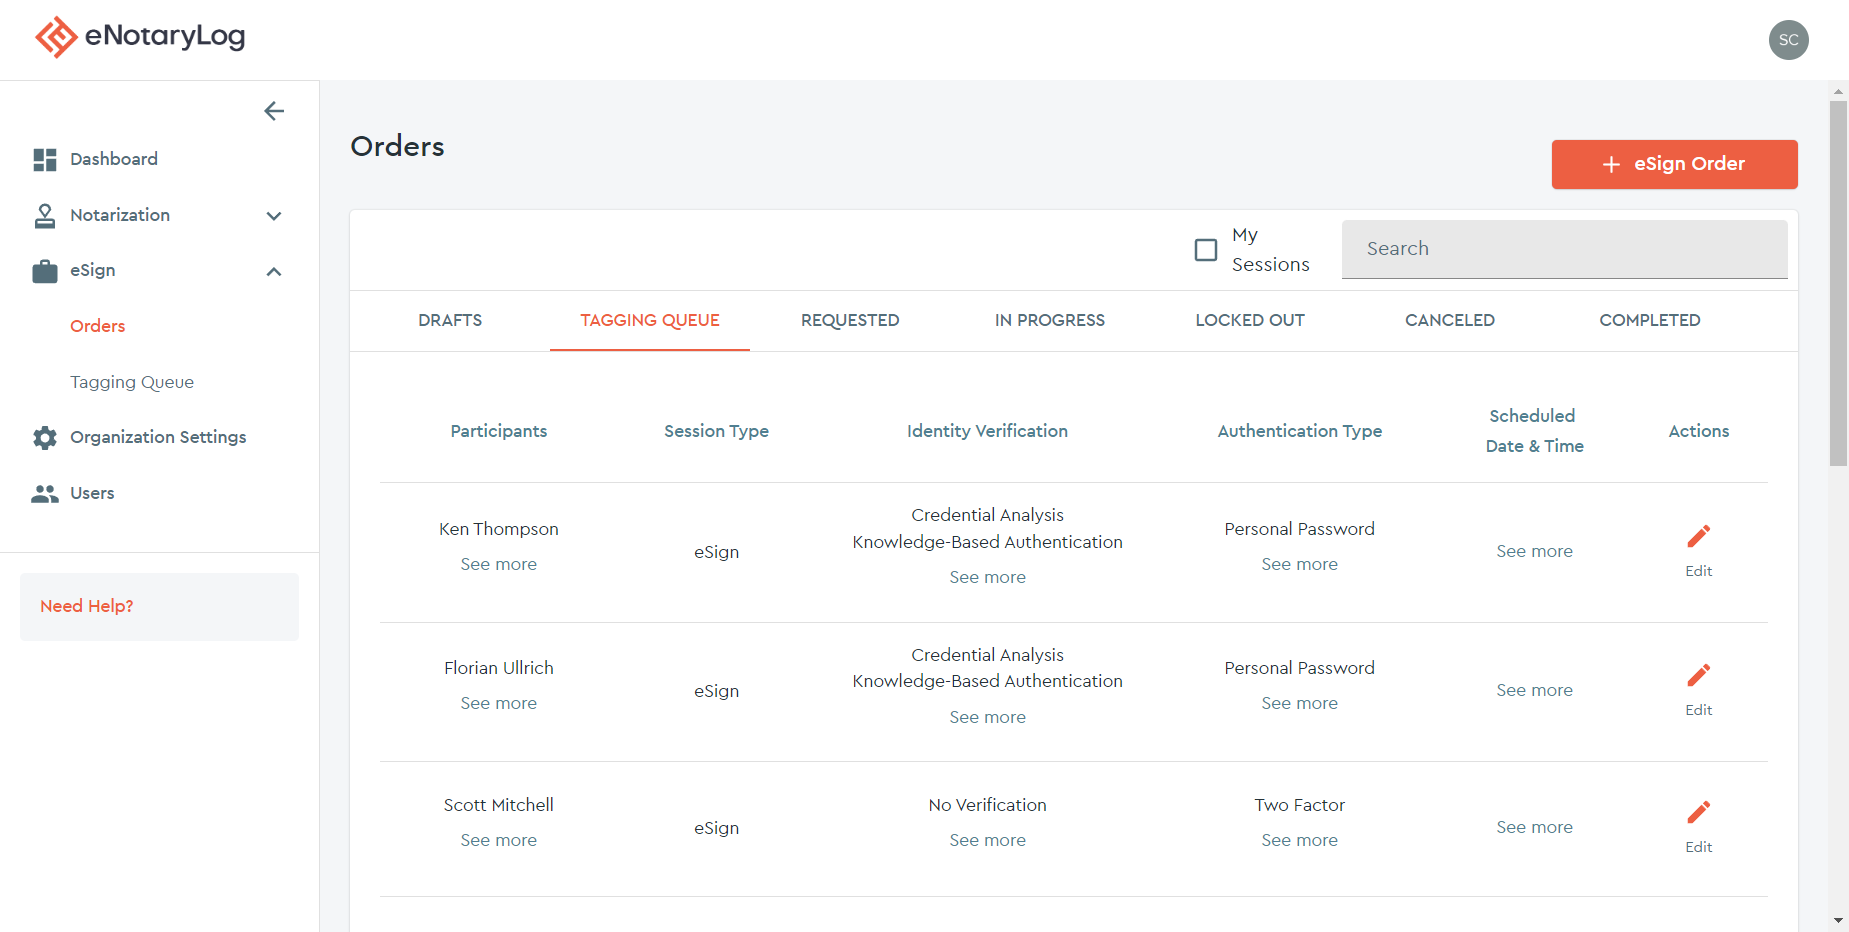
Task: Expand the Notarization menu chevron
Action: coord(274,216)
